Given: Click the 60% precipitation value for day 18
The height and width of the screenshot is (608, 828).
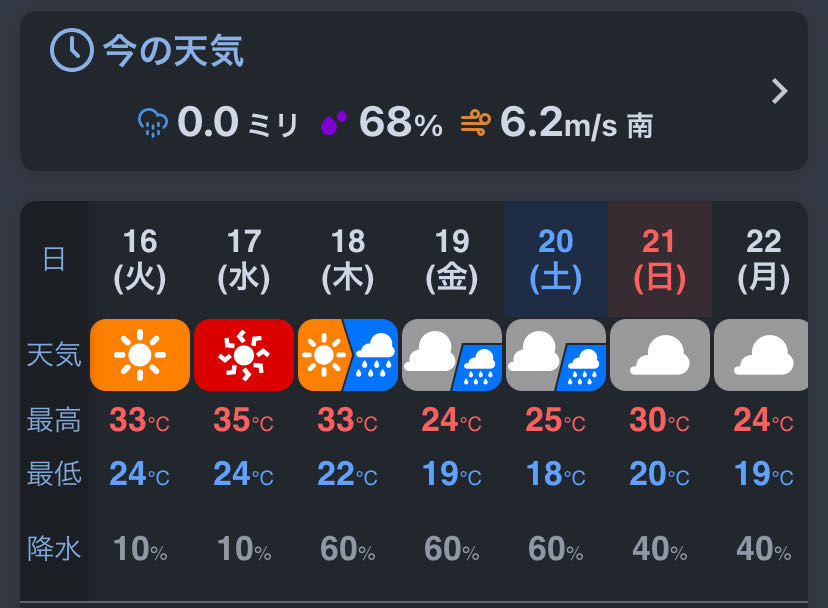Looking at the screenshot, I should 348,549.
